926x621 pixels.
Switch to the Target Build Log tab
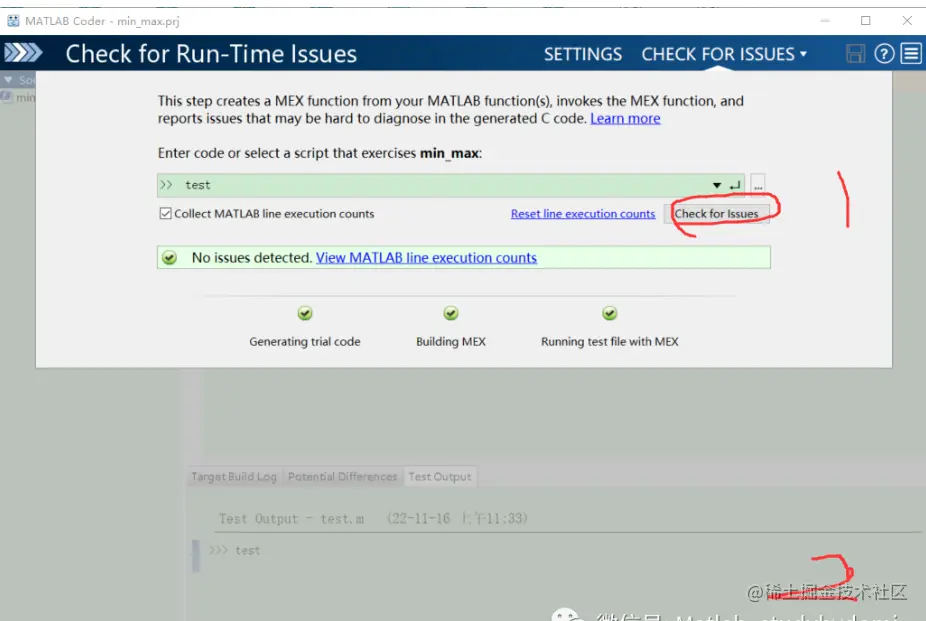pos(234,476)
